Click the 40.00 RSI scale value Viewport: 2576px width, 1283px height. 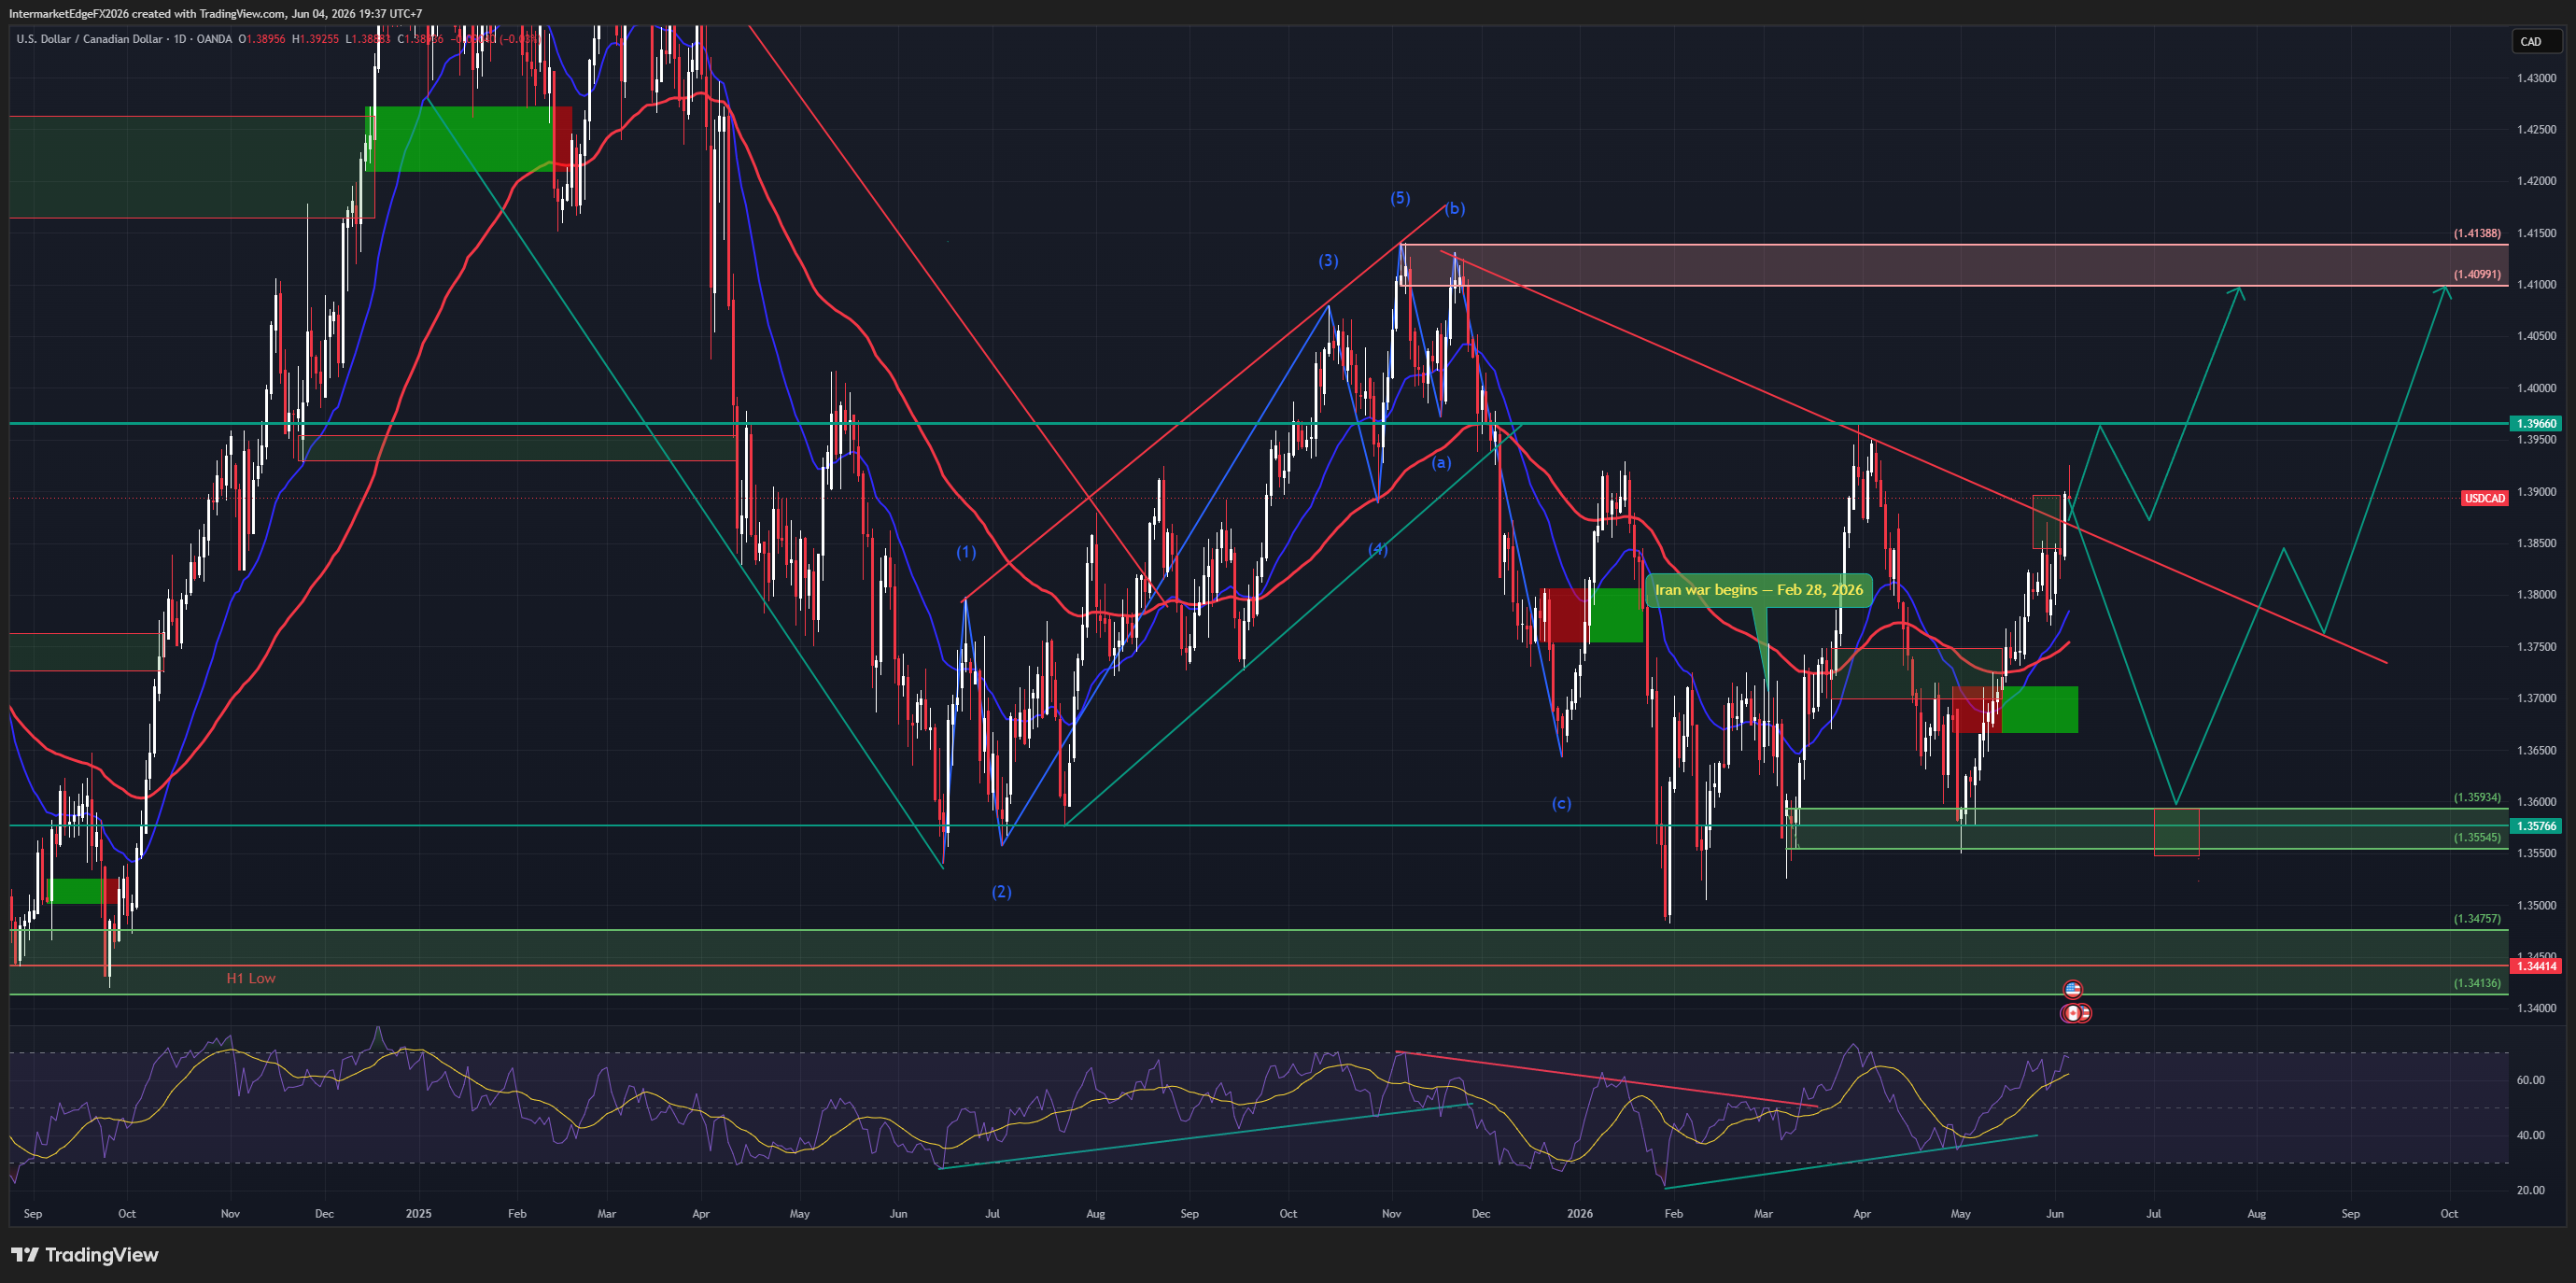point(2530,1135)
